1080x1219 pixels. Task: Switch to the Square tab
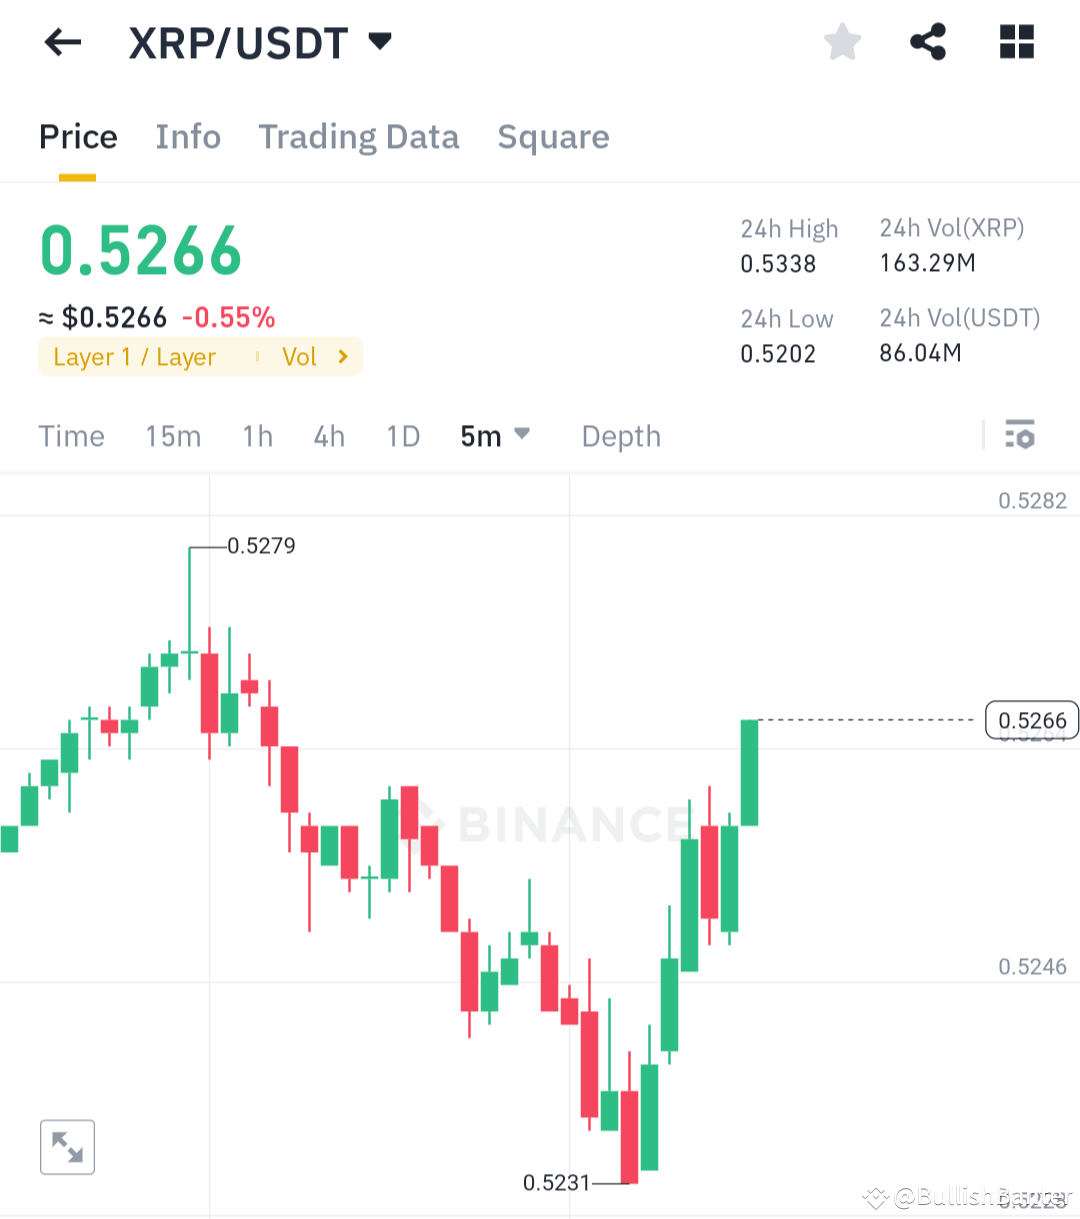(553, 137)
